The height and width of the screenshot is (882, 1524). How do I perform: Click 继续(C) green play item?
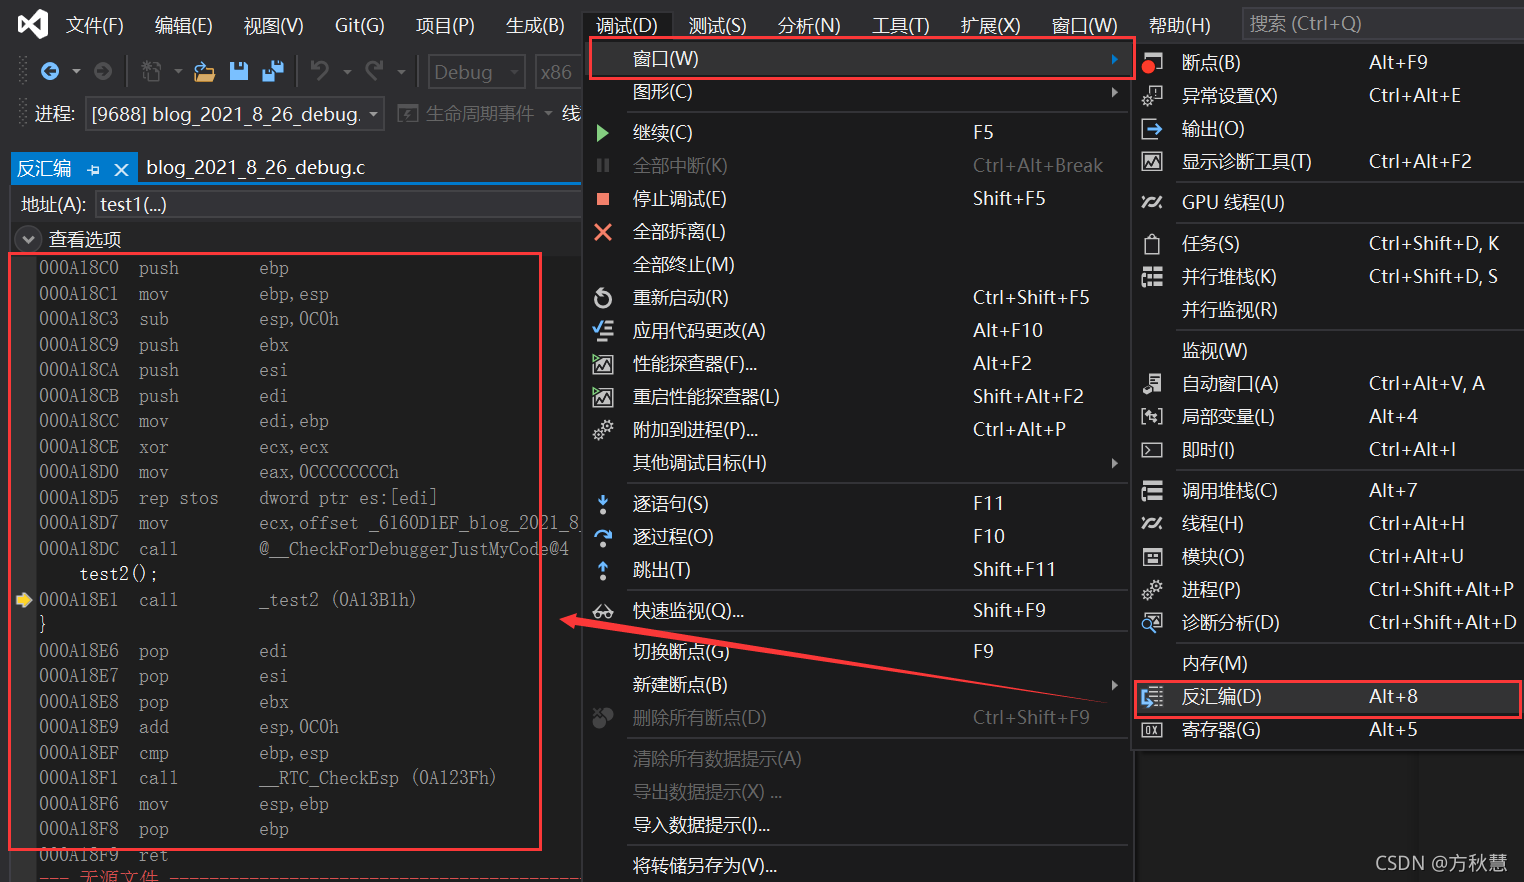[858, 132]
